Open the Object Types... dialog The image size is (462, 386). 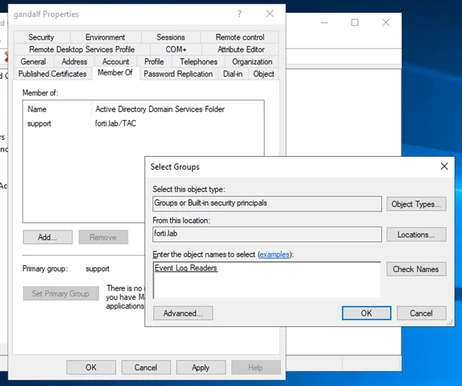pos(416,204)
